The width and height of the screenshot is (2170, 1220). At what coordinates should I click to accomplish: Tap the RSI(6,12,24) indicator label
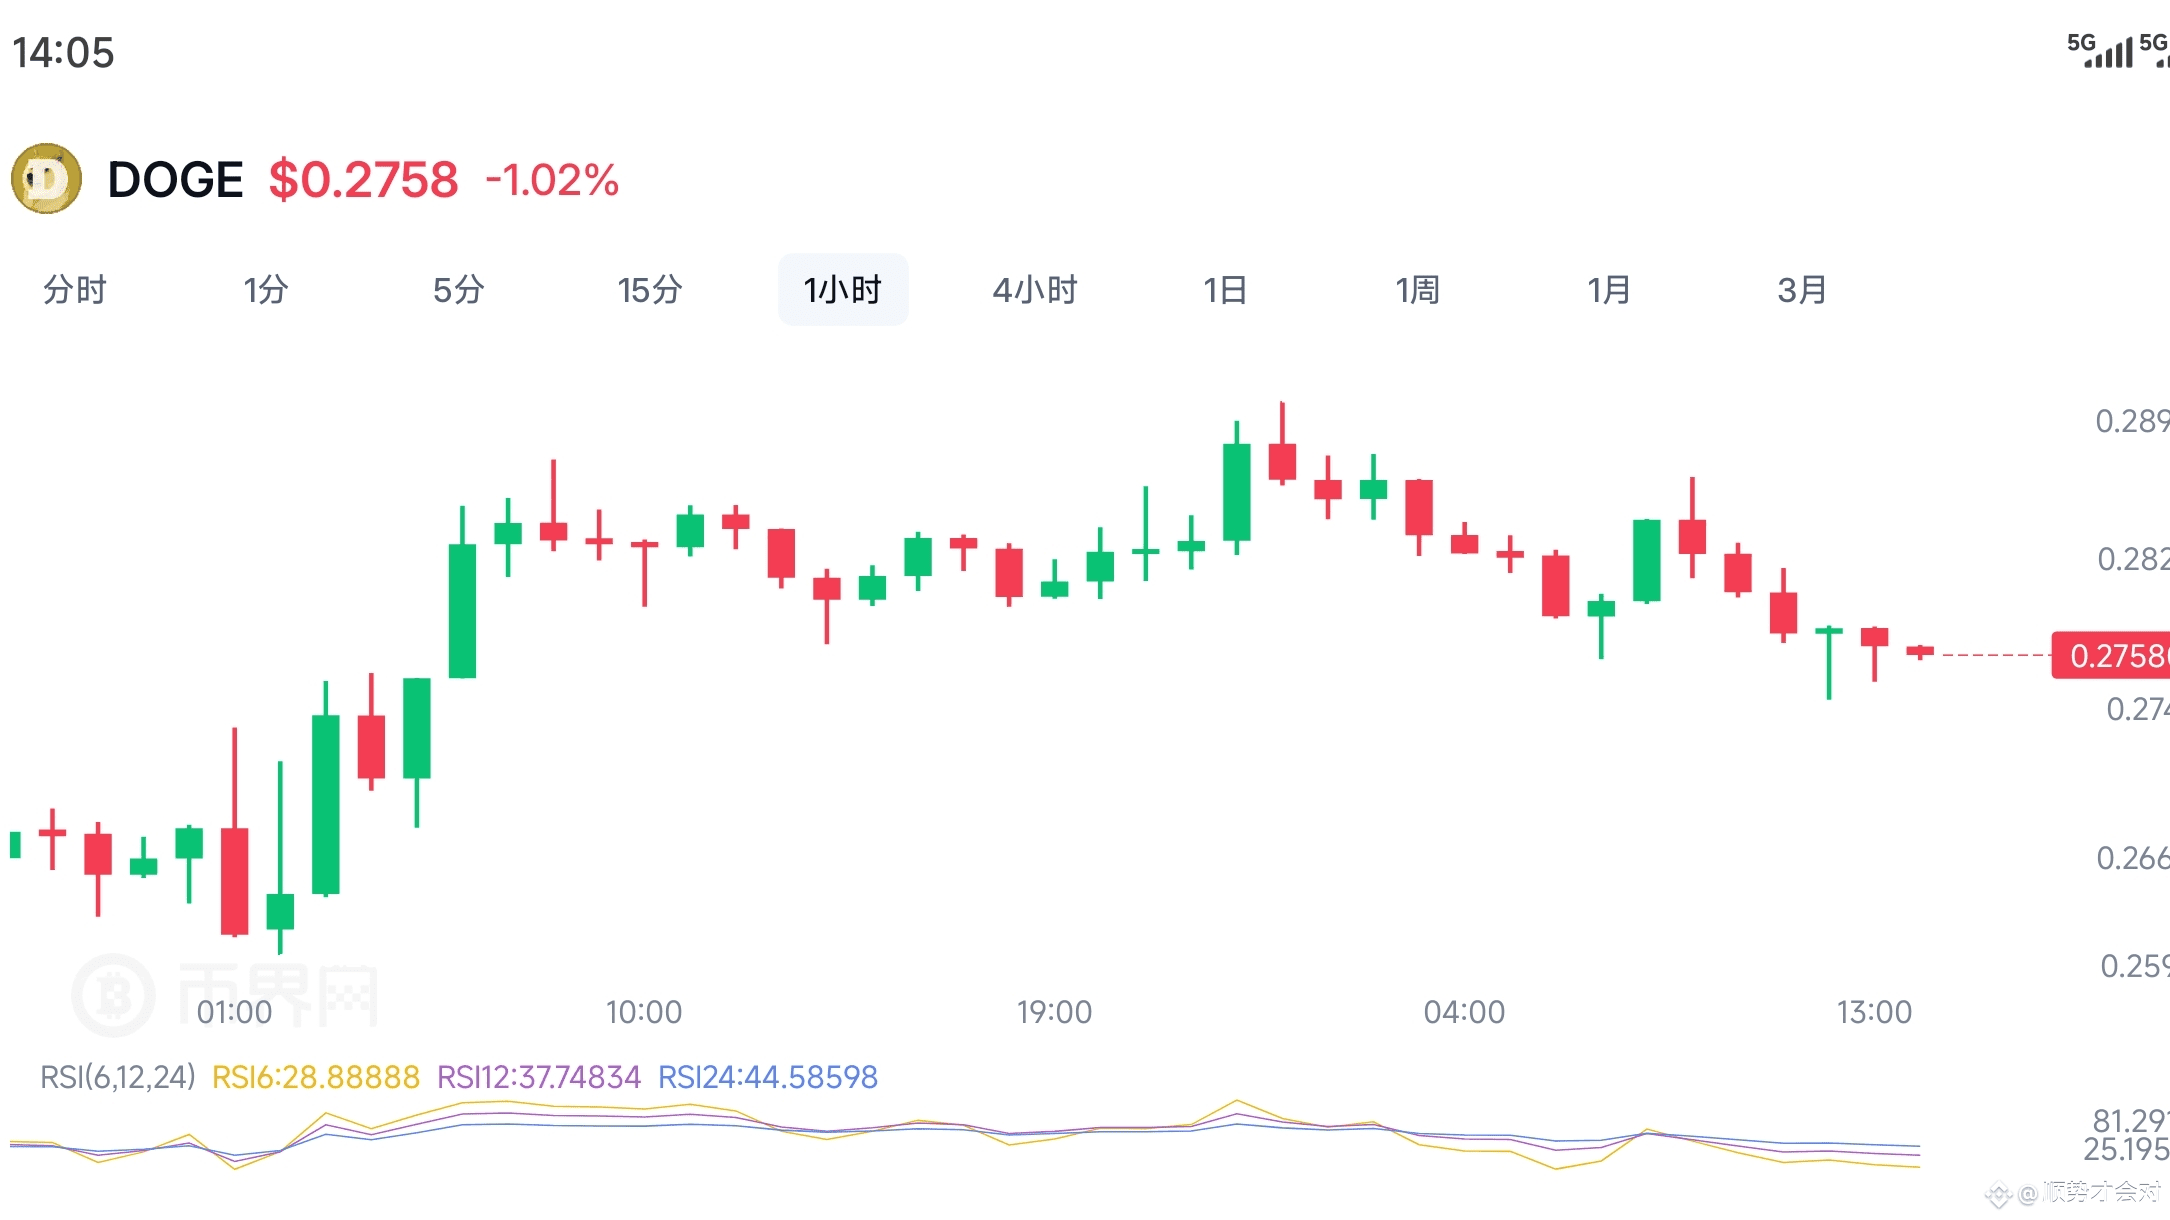click(x=118, y=1077)
